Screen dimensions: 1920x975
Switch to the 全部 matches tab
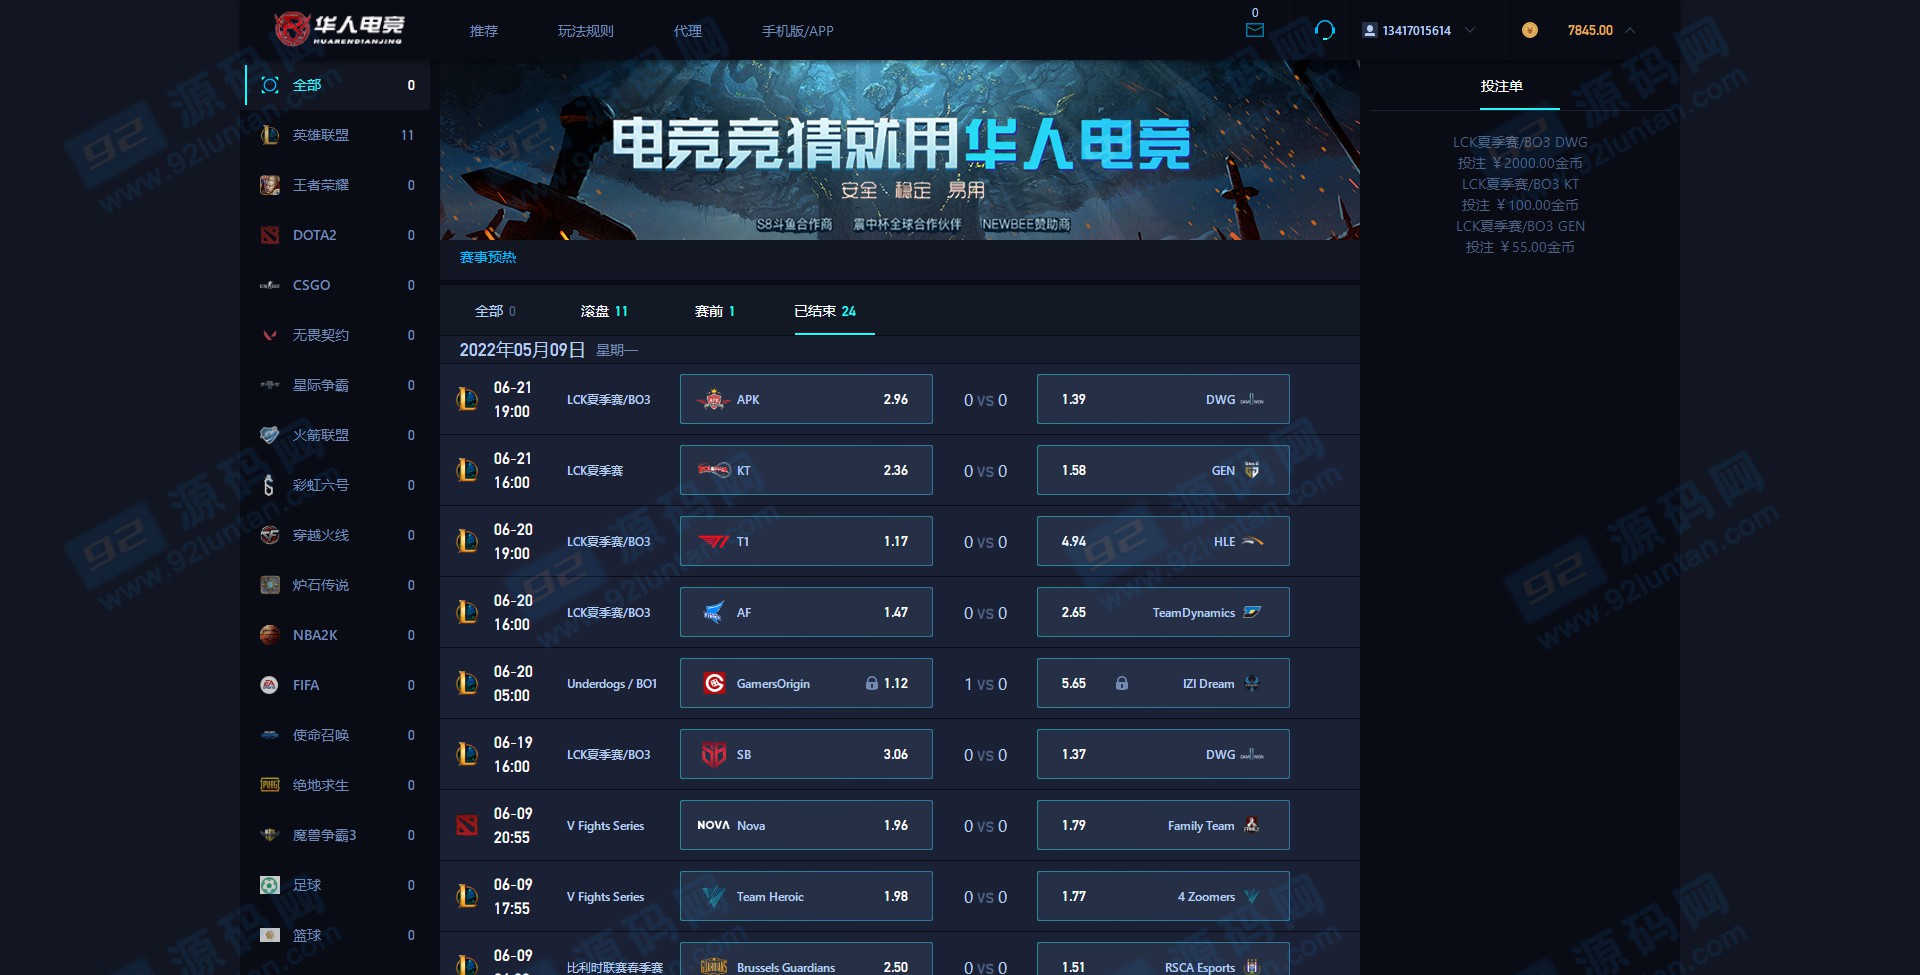click(x=495, y=311)
